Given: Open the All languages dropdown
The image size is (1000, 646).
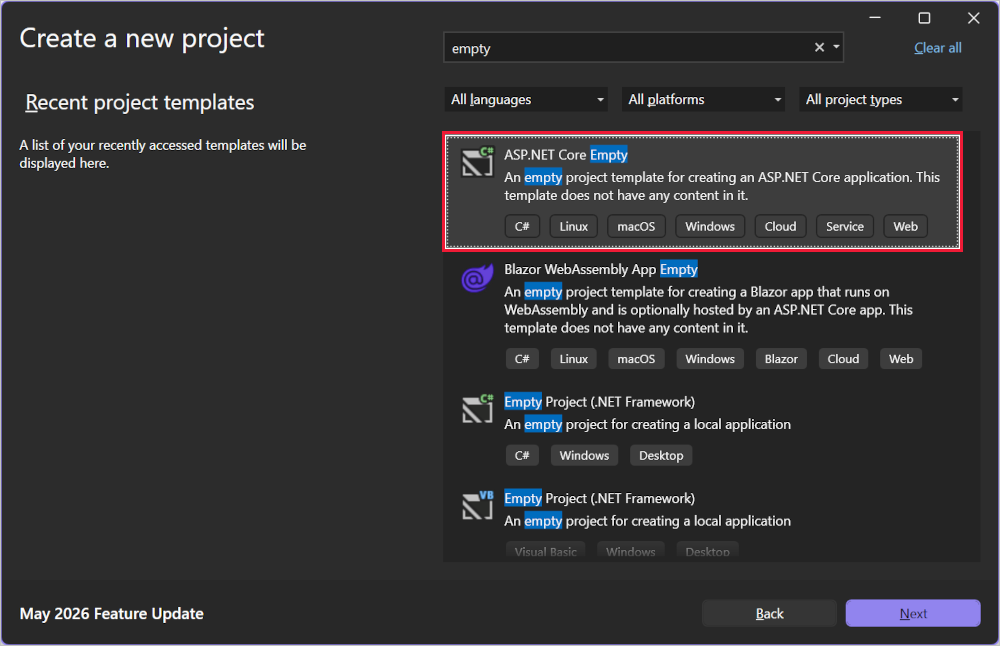Looking at the screenshot, I should tap(526, 99).
